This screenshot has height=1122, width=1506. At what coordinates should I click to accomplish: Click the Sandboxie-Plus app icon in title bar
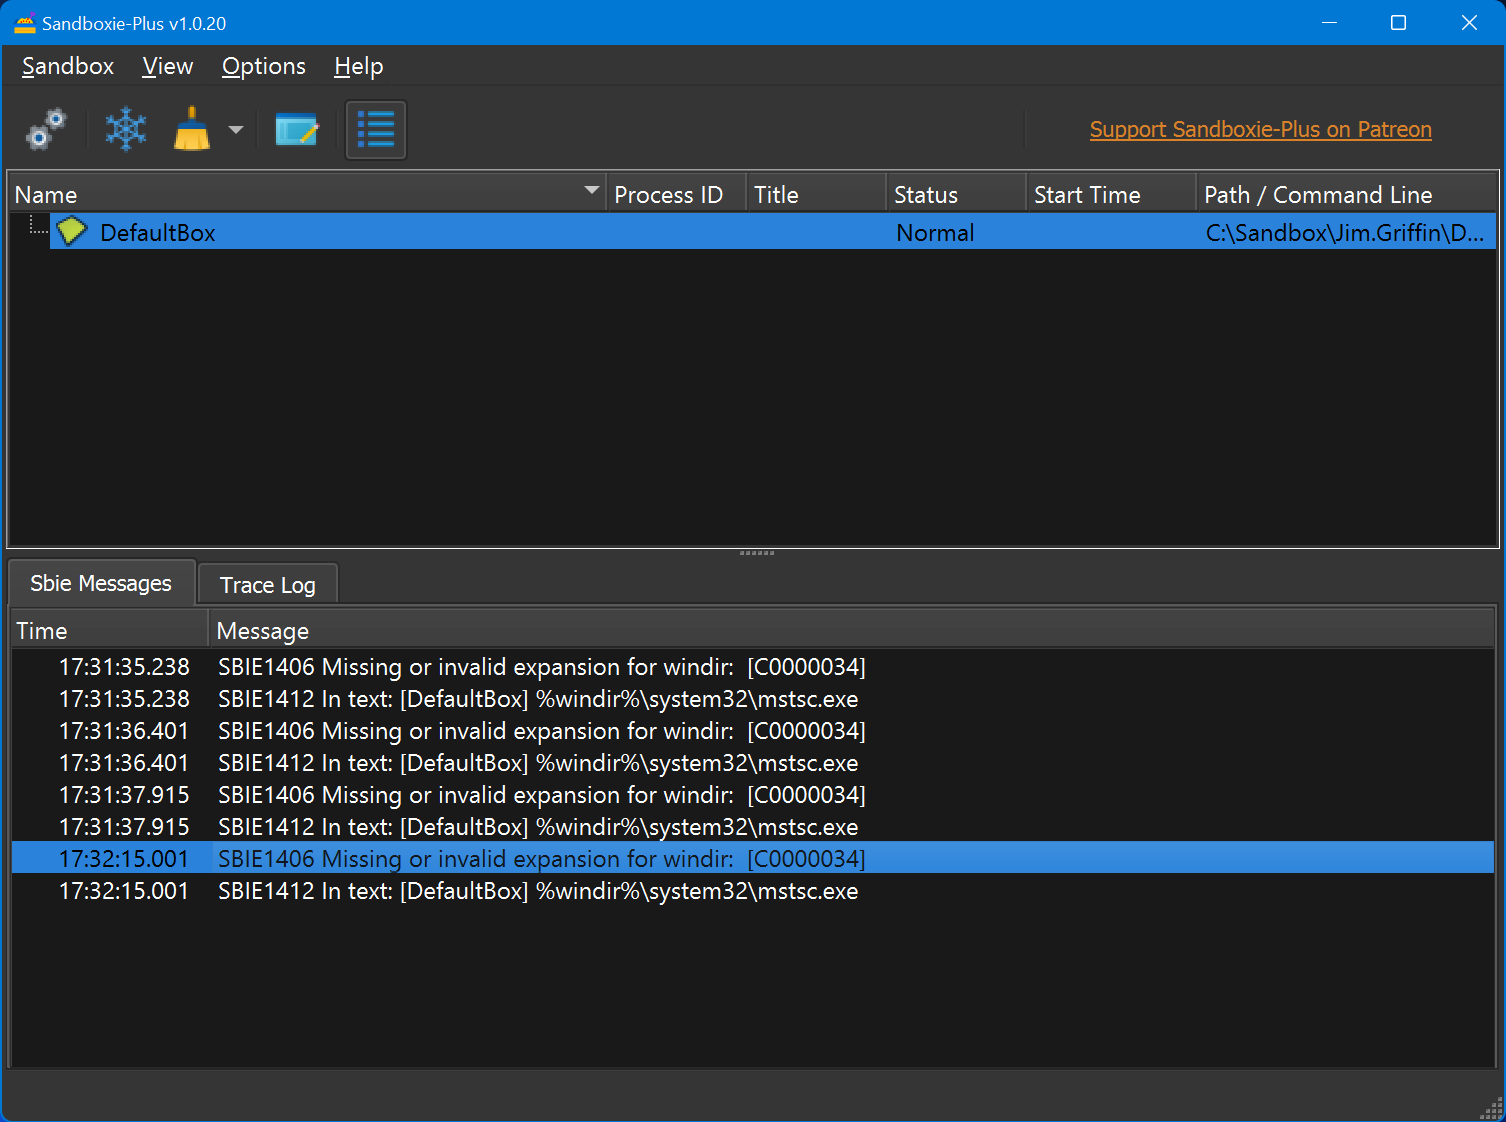click(24, 23)
